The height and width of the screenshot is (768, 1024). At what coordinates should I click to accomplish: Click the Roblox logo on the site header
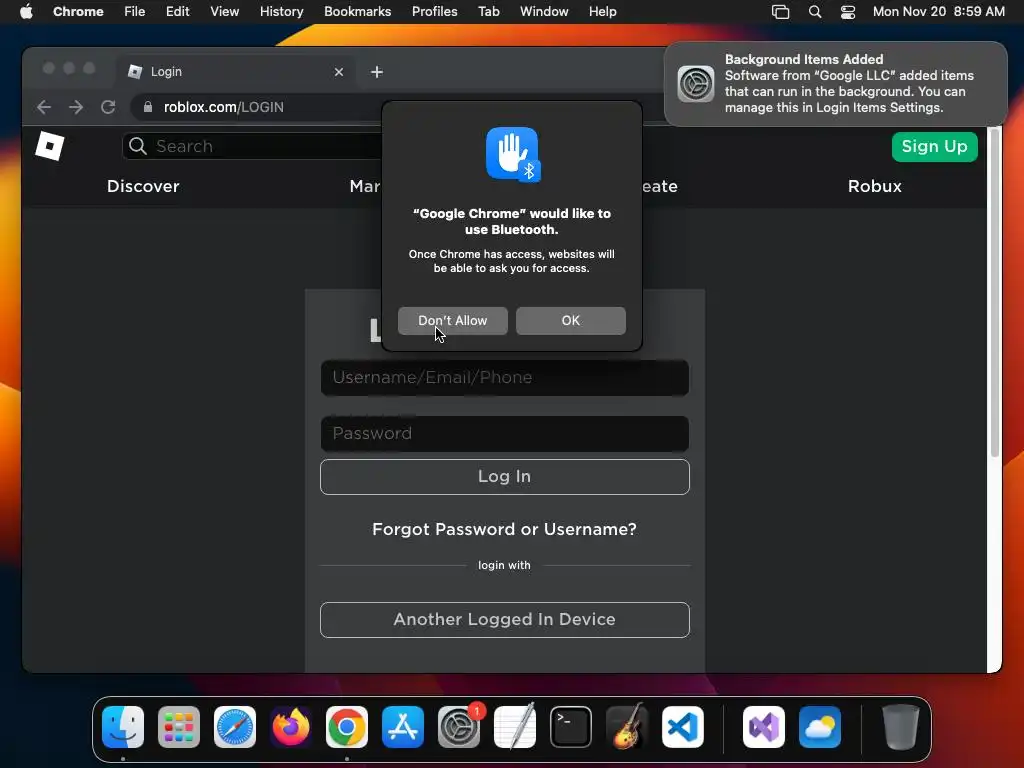pos(50,146)
